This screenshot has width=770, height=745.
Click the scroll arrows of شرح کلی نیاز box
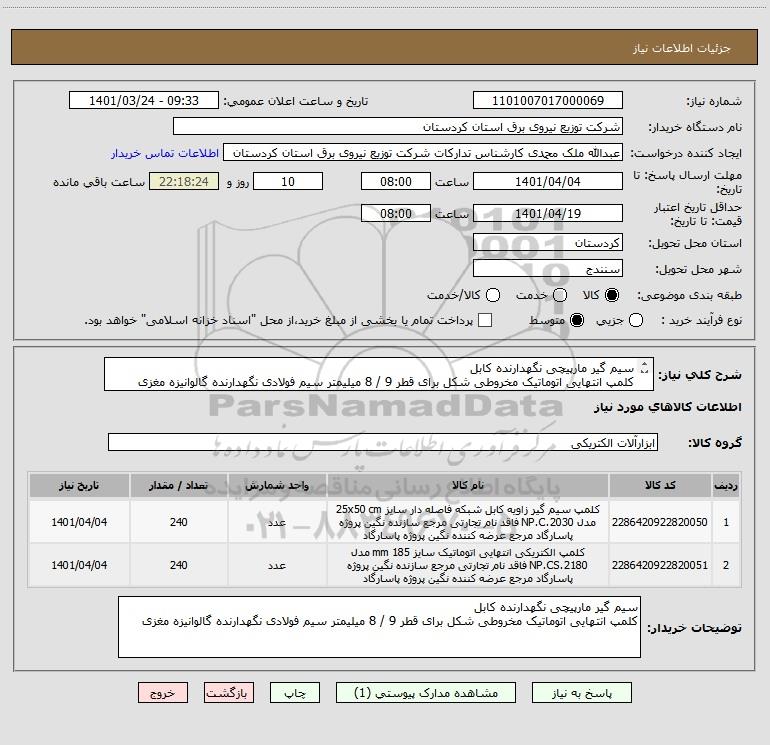(x=645, y=367)
